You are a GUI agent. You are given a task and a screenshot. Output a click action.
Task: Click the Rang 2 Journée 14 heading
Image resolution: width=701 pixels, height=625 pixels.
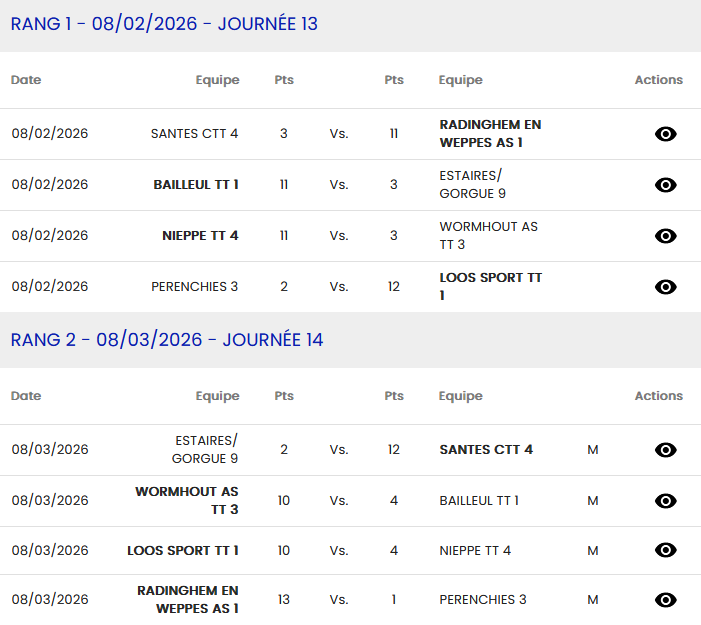(x=167, y=340)
